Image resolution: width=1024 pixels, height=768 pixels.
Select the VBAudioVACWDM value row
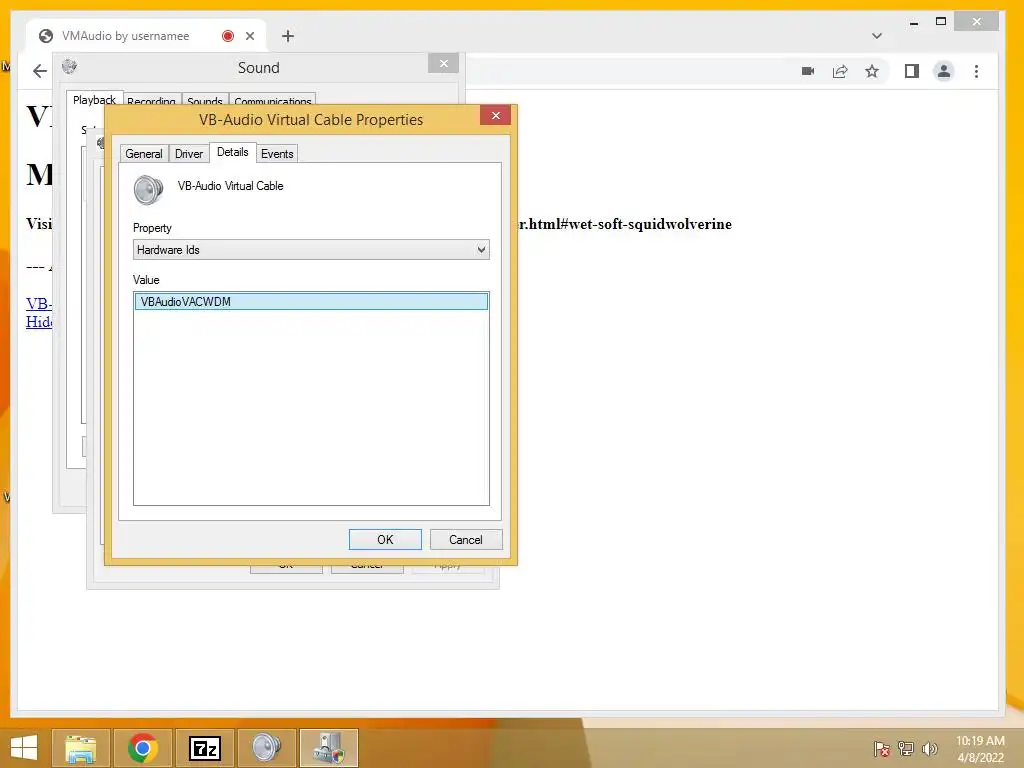coord(311,301)
